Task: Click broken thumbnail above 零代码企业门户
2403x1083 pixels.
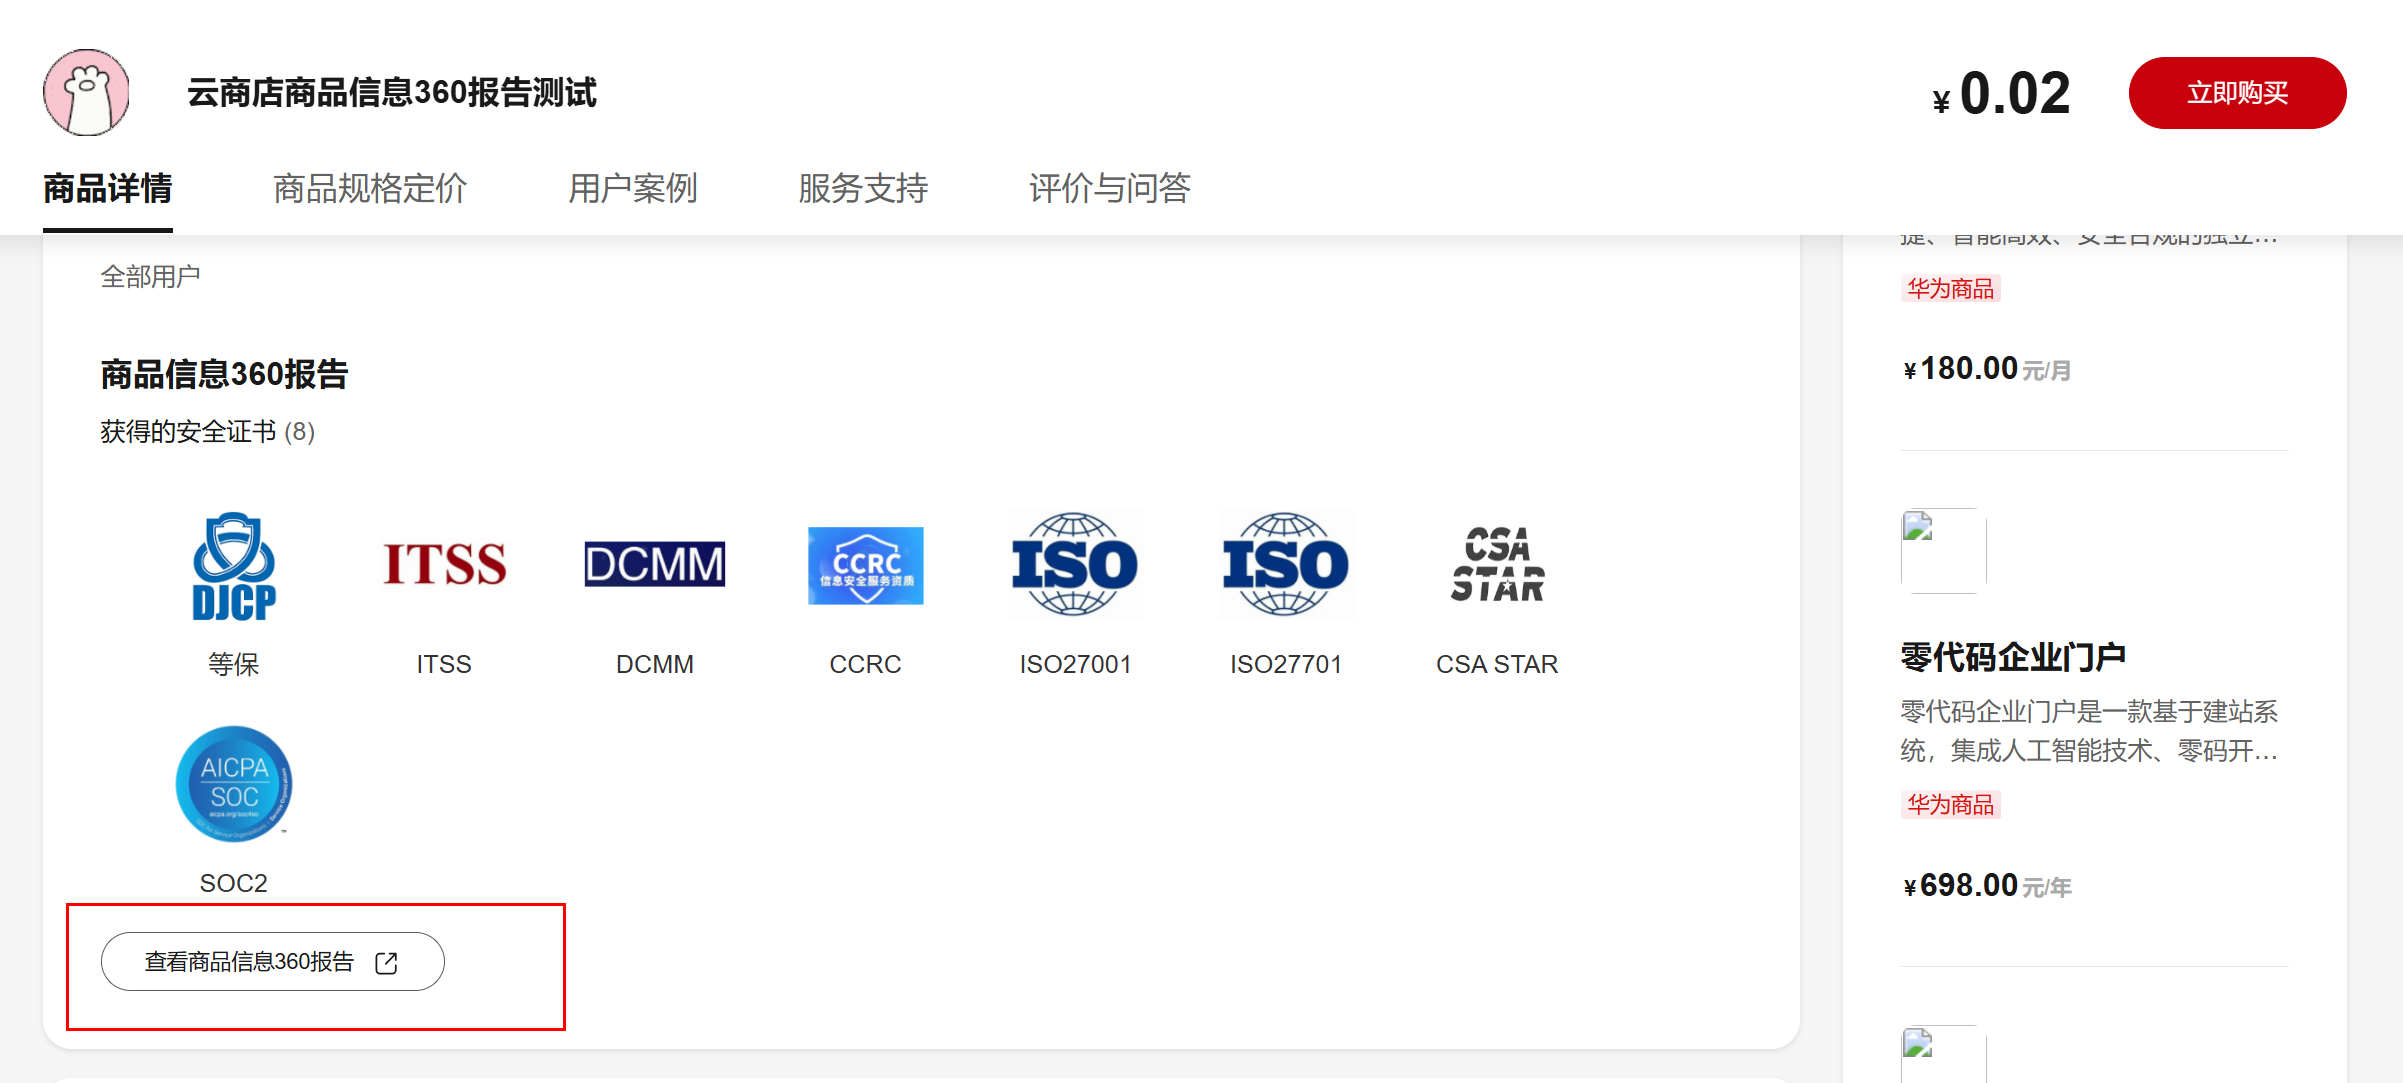Action: 1943,550
